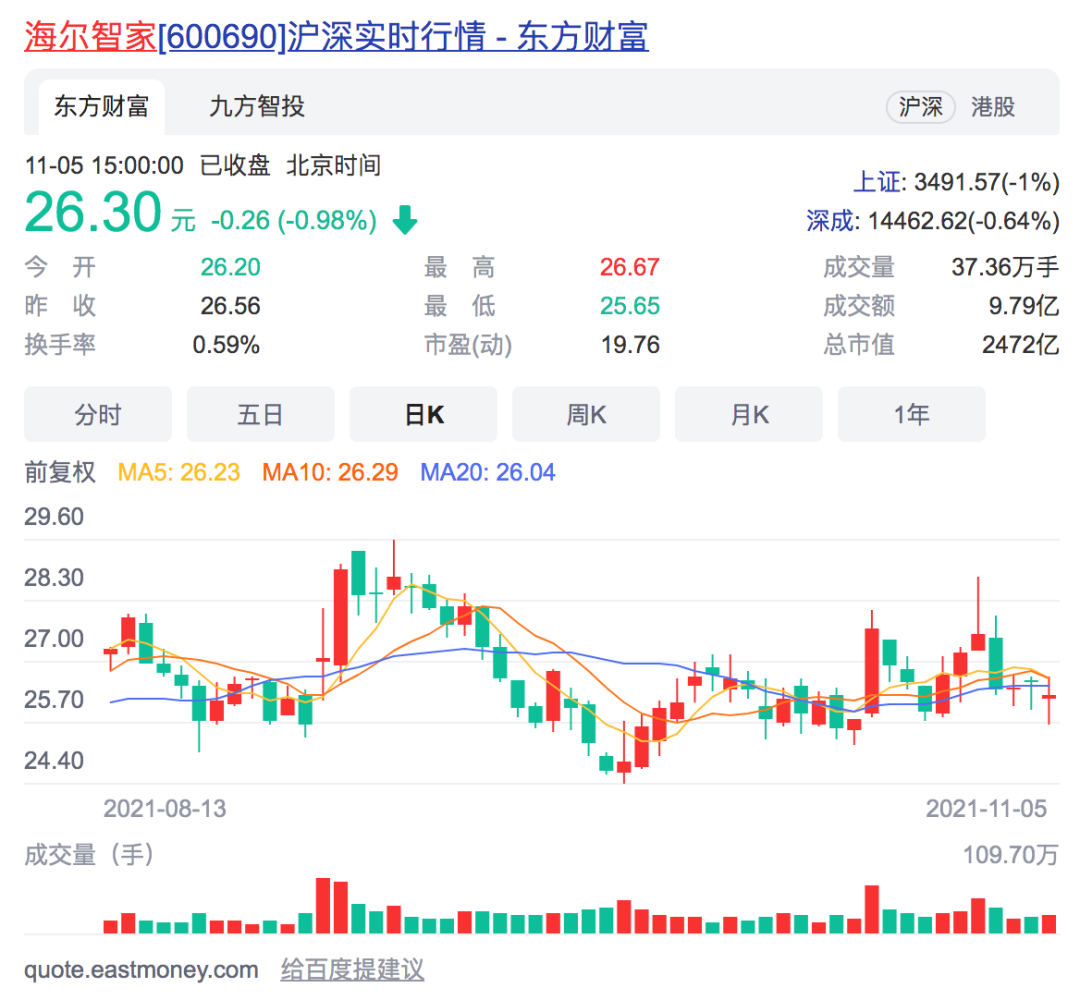Click the green price-down arrow icon
Image resolution: width=1080 pixels, height=1000 pixels.
pos(404,215)
